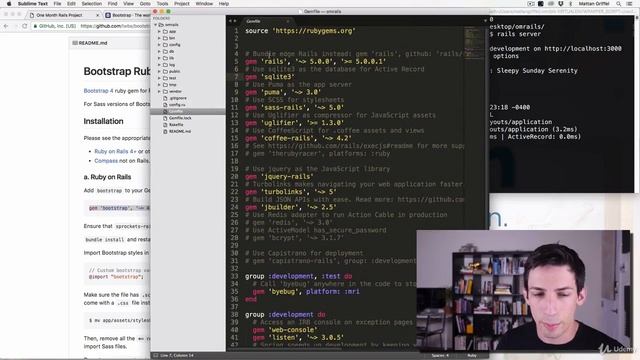Expand the log folder
This screenshot has width=640, height=360.
(x=159, y=65)
